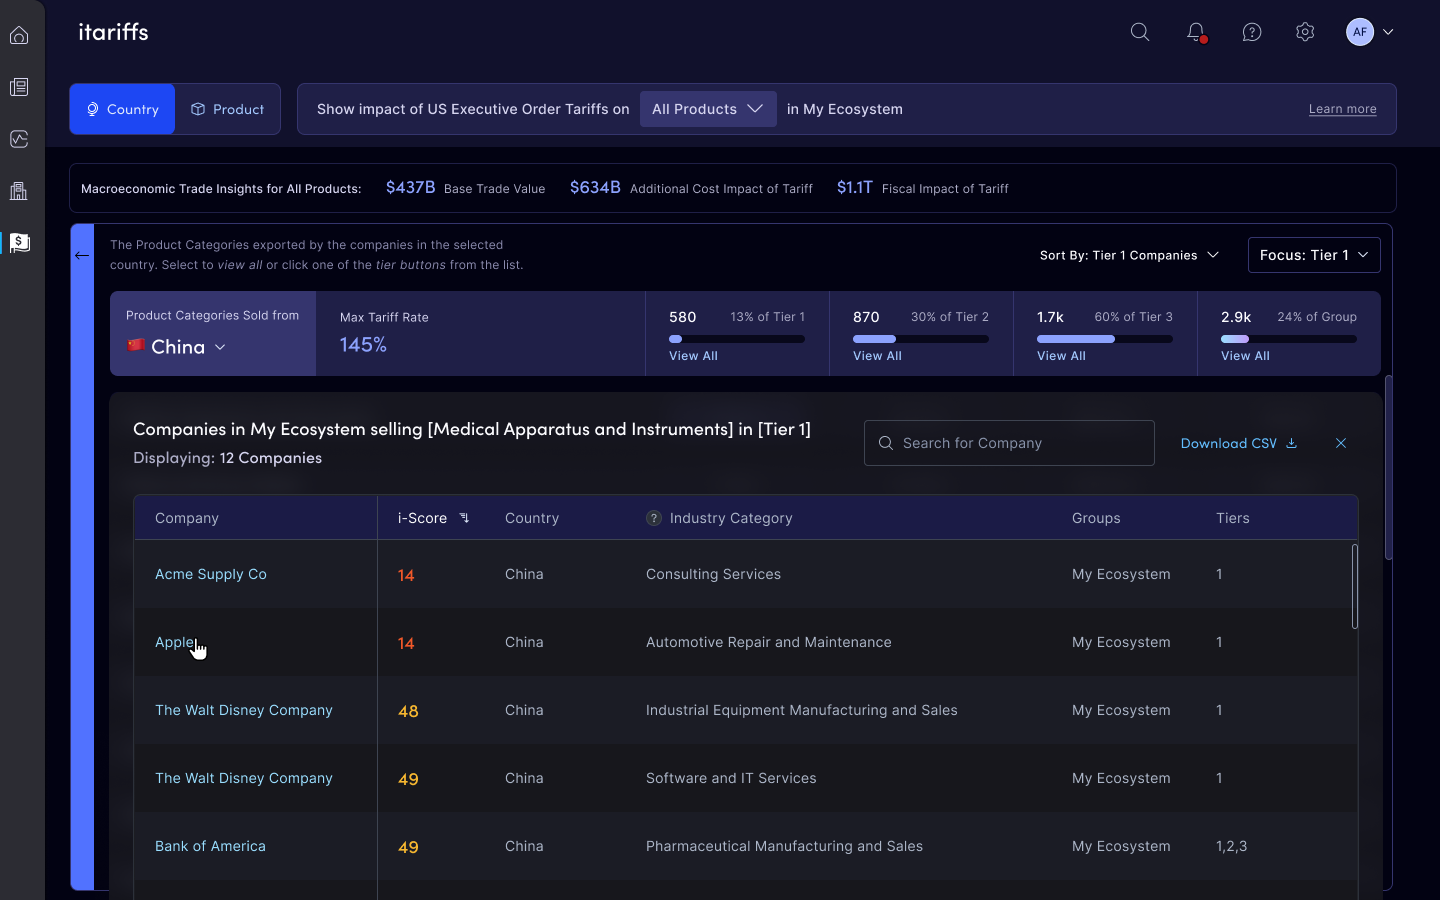This screenshot has width=1440, height=900.
Task: Open Bank of America company link
Action: pos(210,846)
